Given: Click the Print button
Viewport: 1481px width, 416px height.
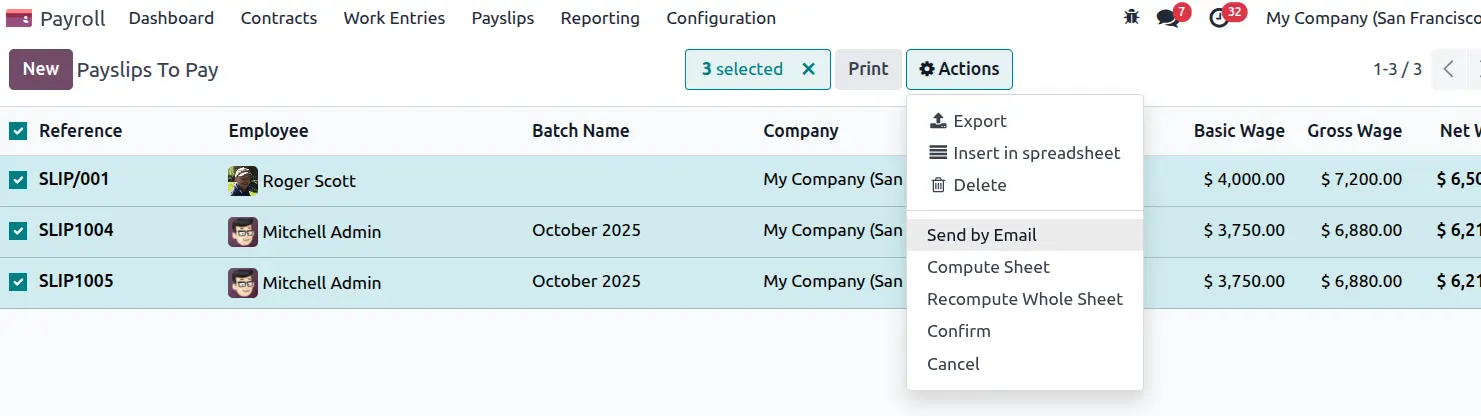Looking at the screenshot, I should pyautogui.click(x=868, y=69).
